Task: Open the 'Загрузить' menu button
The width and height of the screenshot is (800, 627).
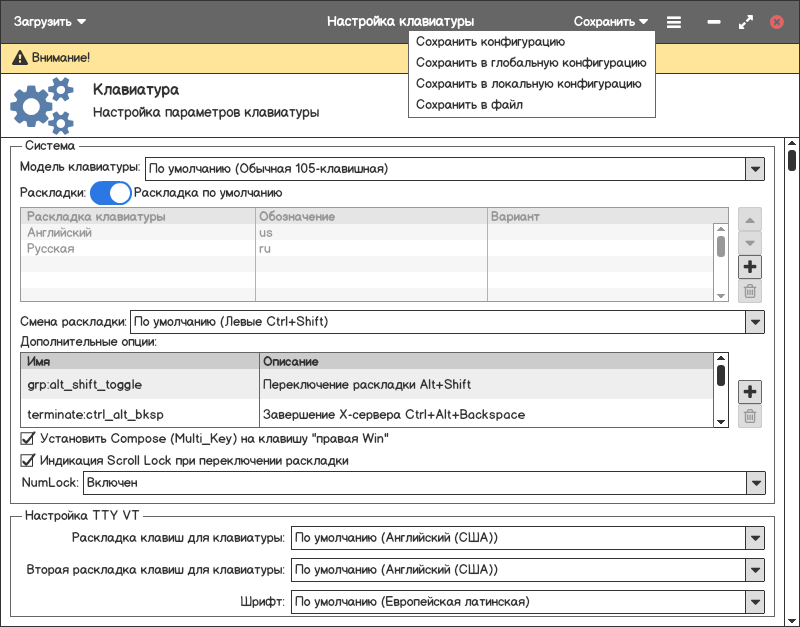Action: [x=49, y=21]
